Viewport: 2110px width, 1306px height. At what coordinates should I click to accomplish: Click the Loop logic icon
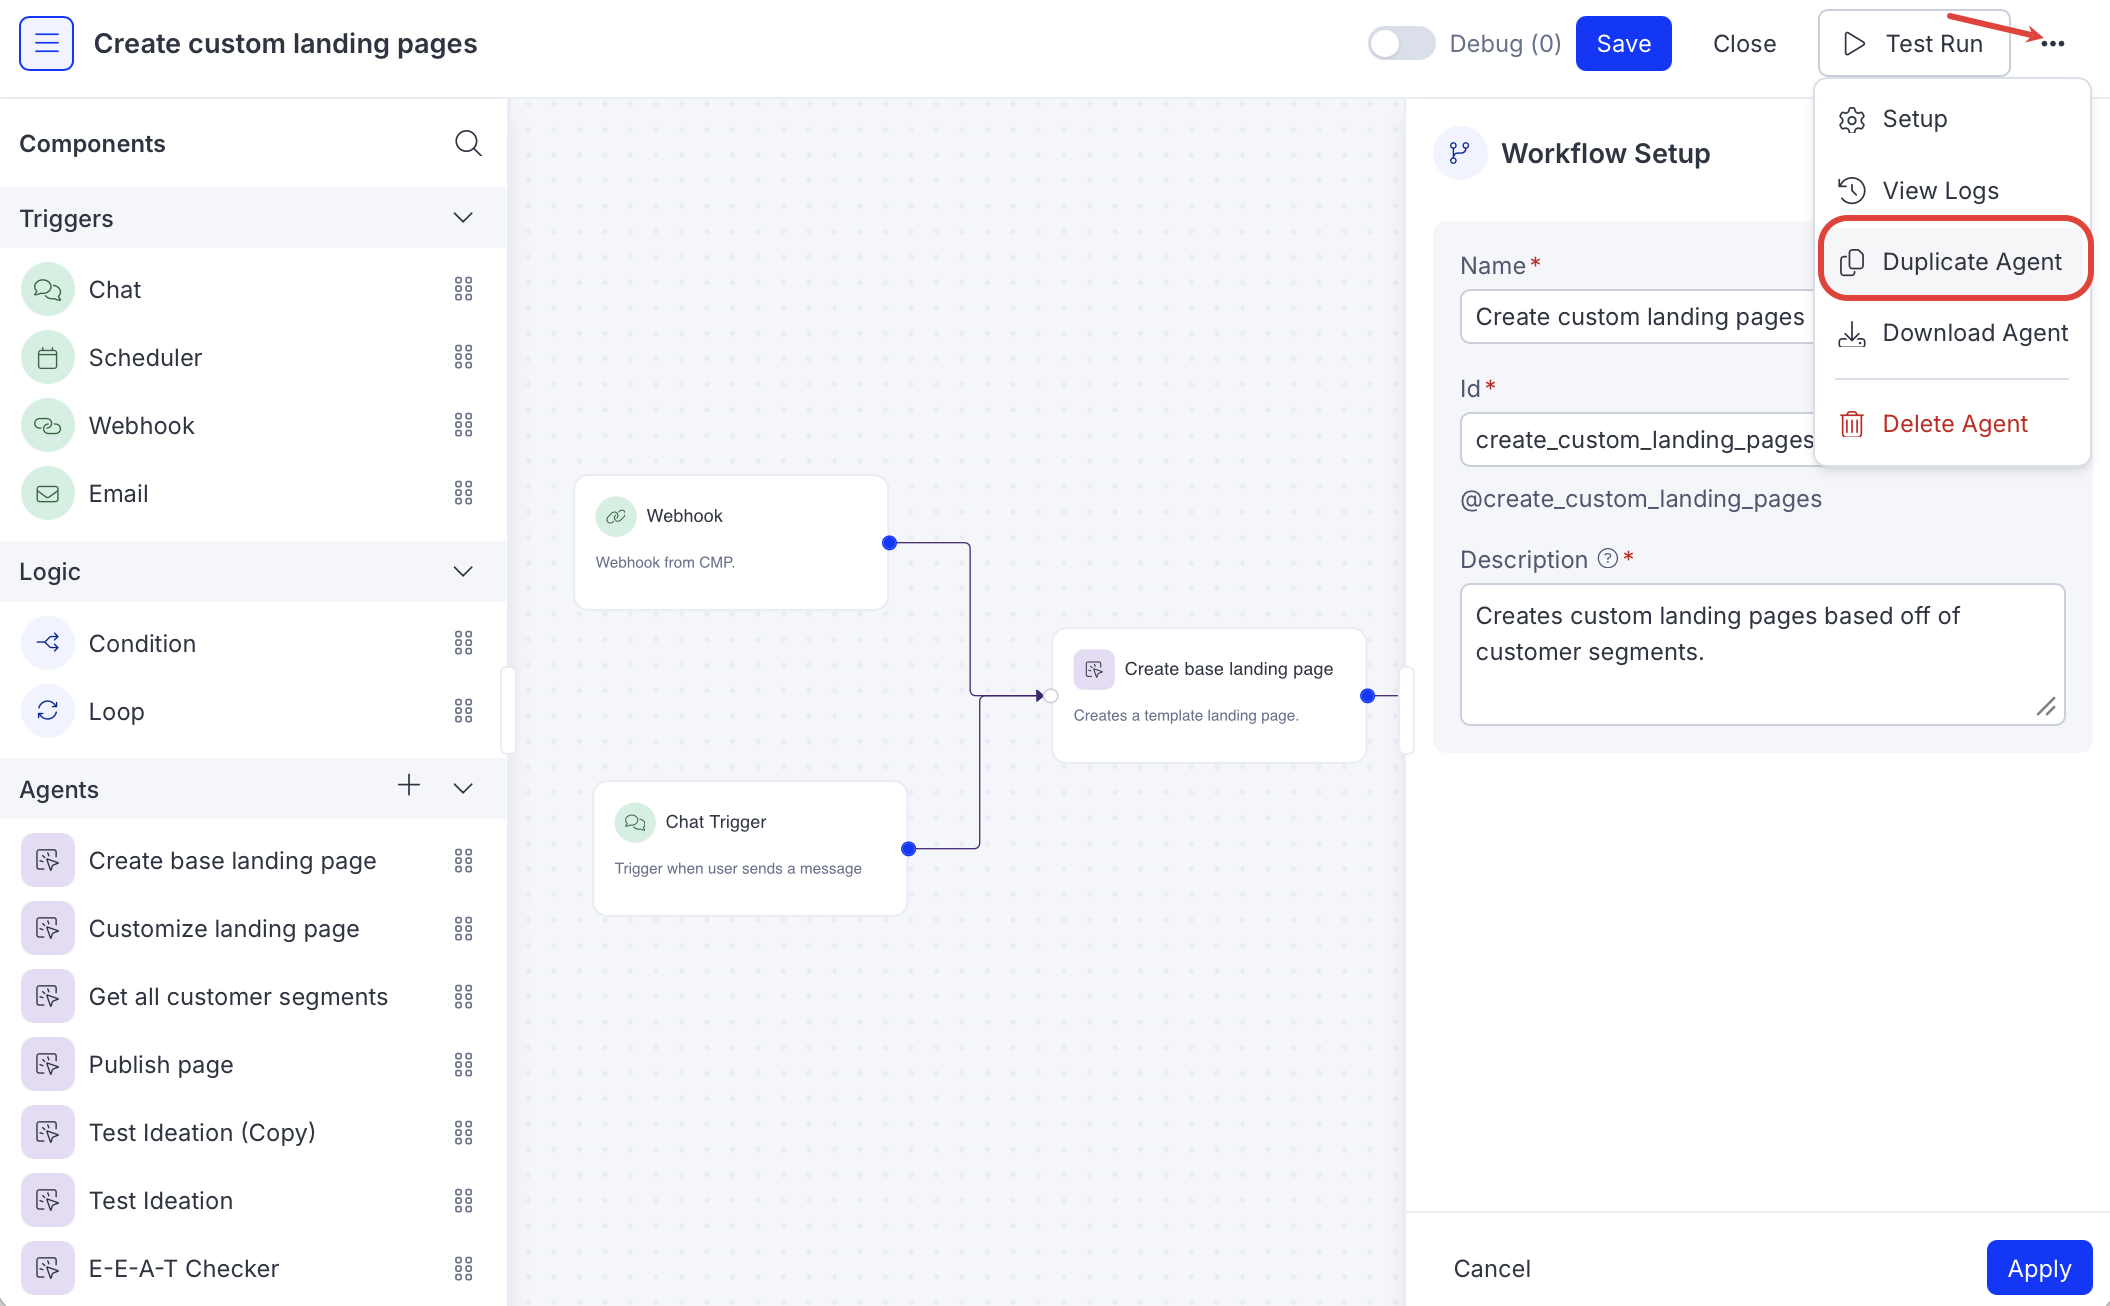click(x=47, y=711)
